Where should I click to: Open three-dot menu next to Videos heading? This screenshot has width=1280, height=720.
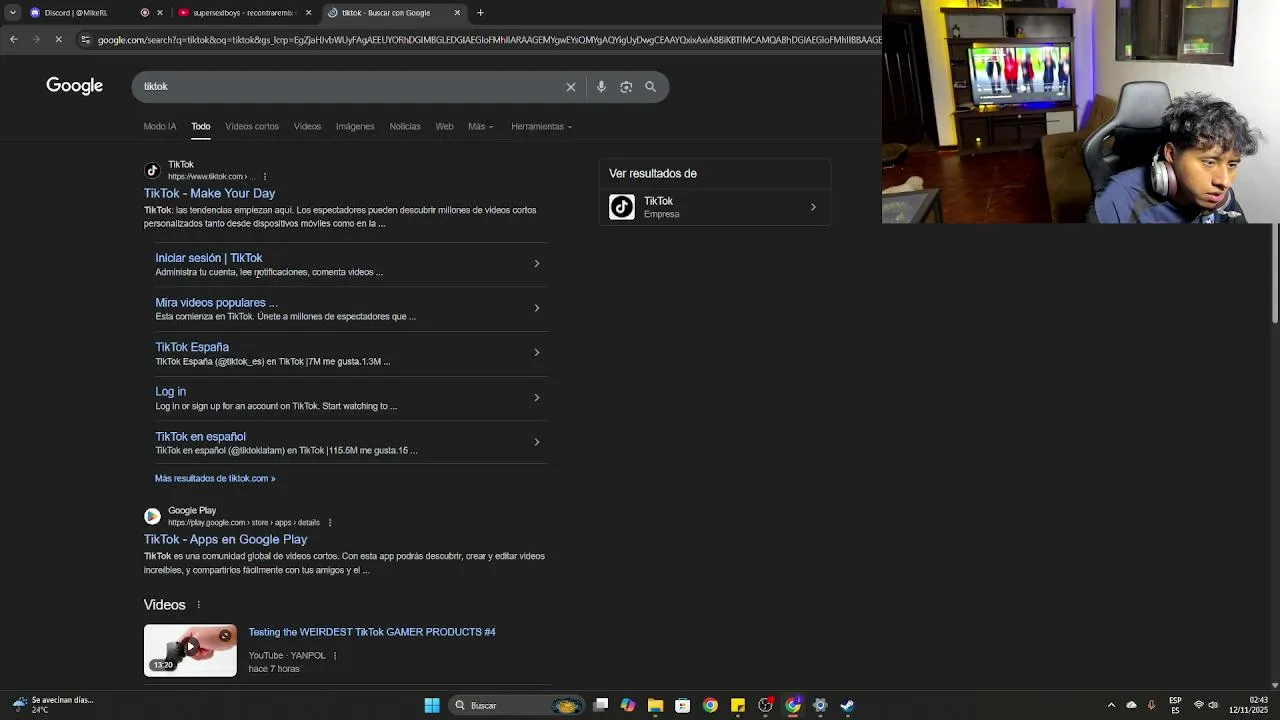198,605
